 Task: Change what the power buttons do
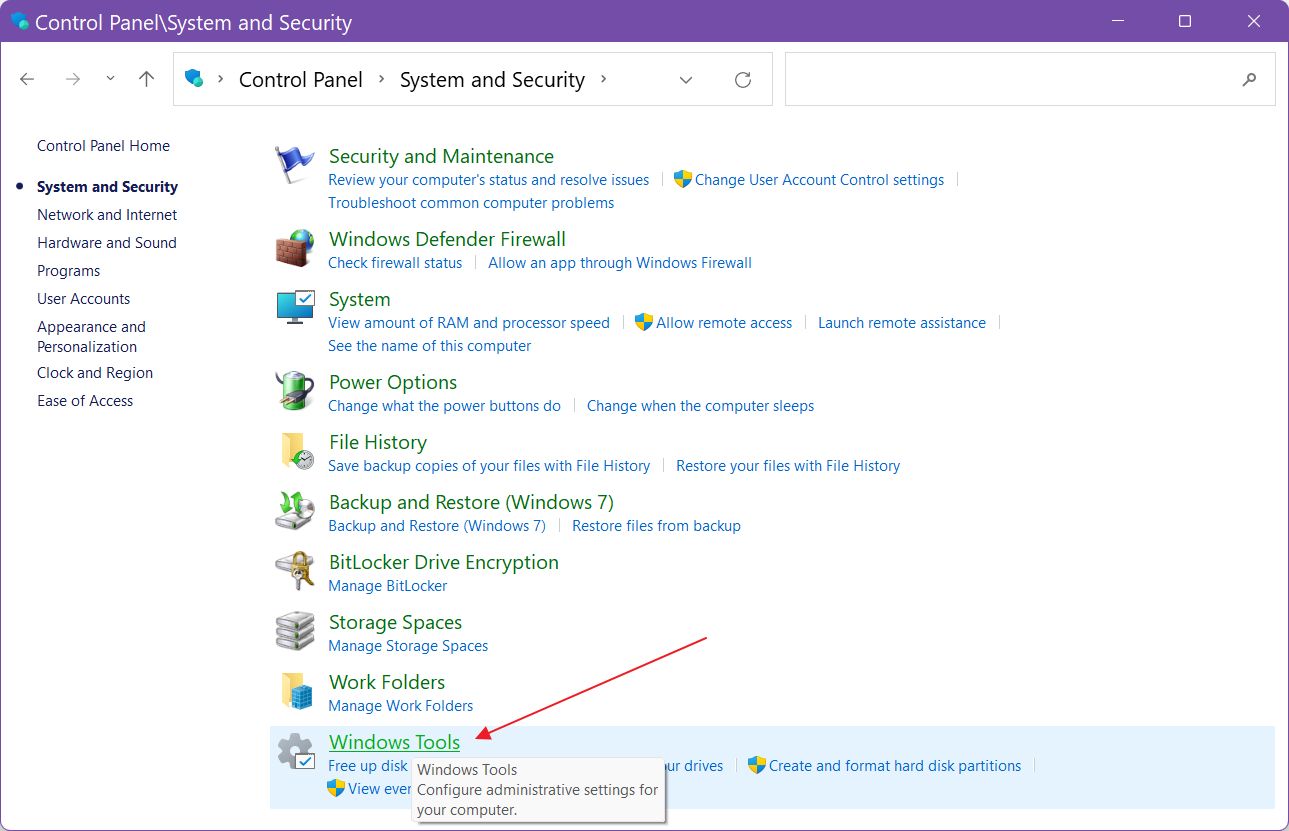pyautogui.click(x=445, y=406)
